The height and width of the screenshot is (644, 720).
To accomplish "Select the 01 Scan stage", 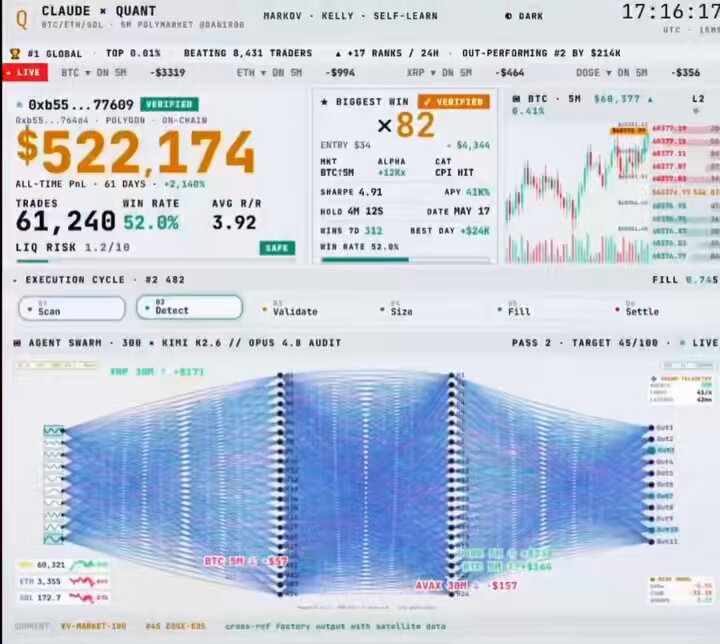I will (72, 308).
